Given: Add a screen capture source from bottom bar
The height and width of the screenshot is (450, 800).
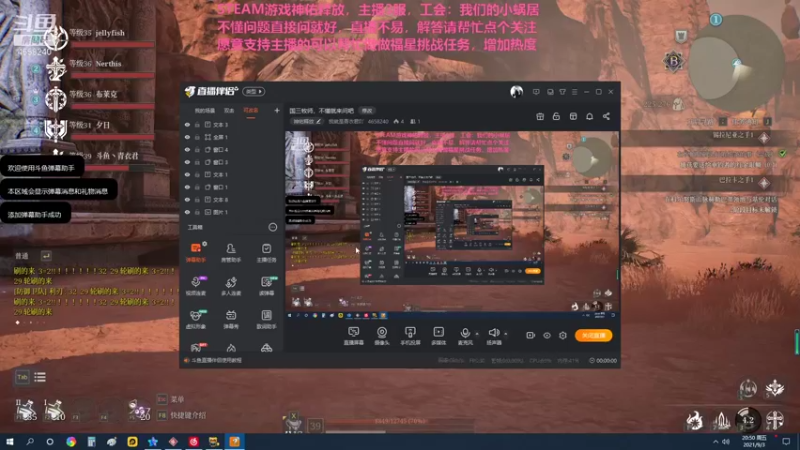Looking at the screenshot, I should (x=353, y=336).
